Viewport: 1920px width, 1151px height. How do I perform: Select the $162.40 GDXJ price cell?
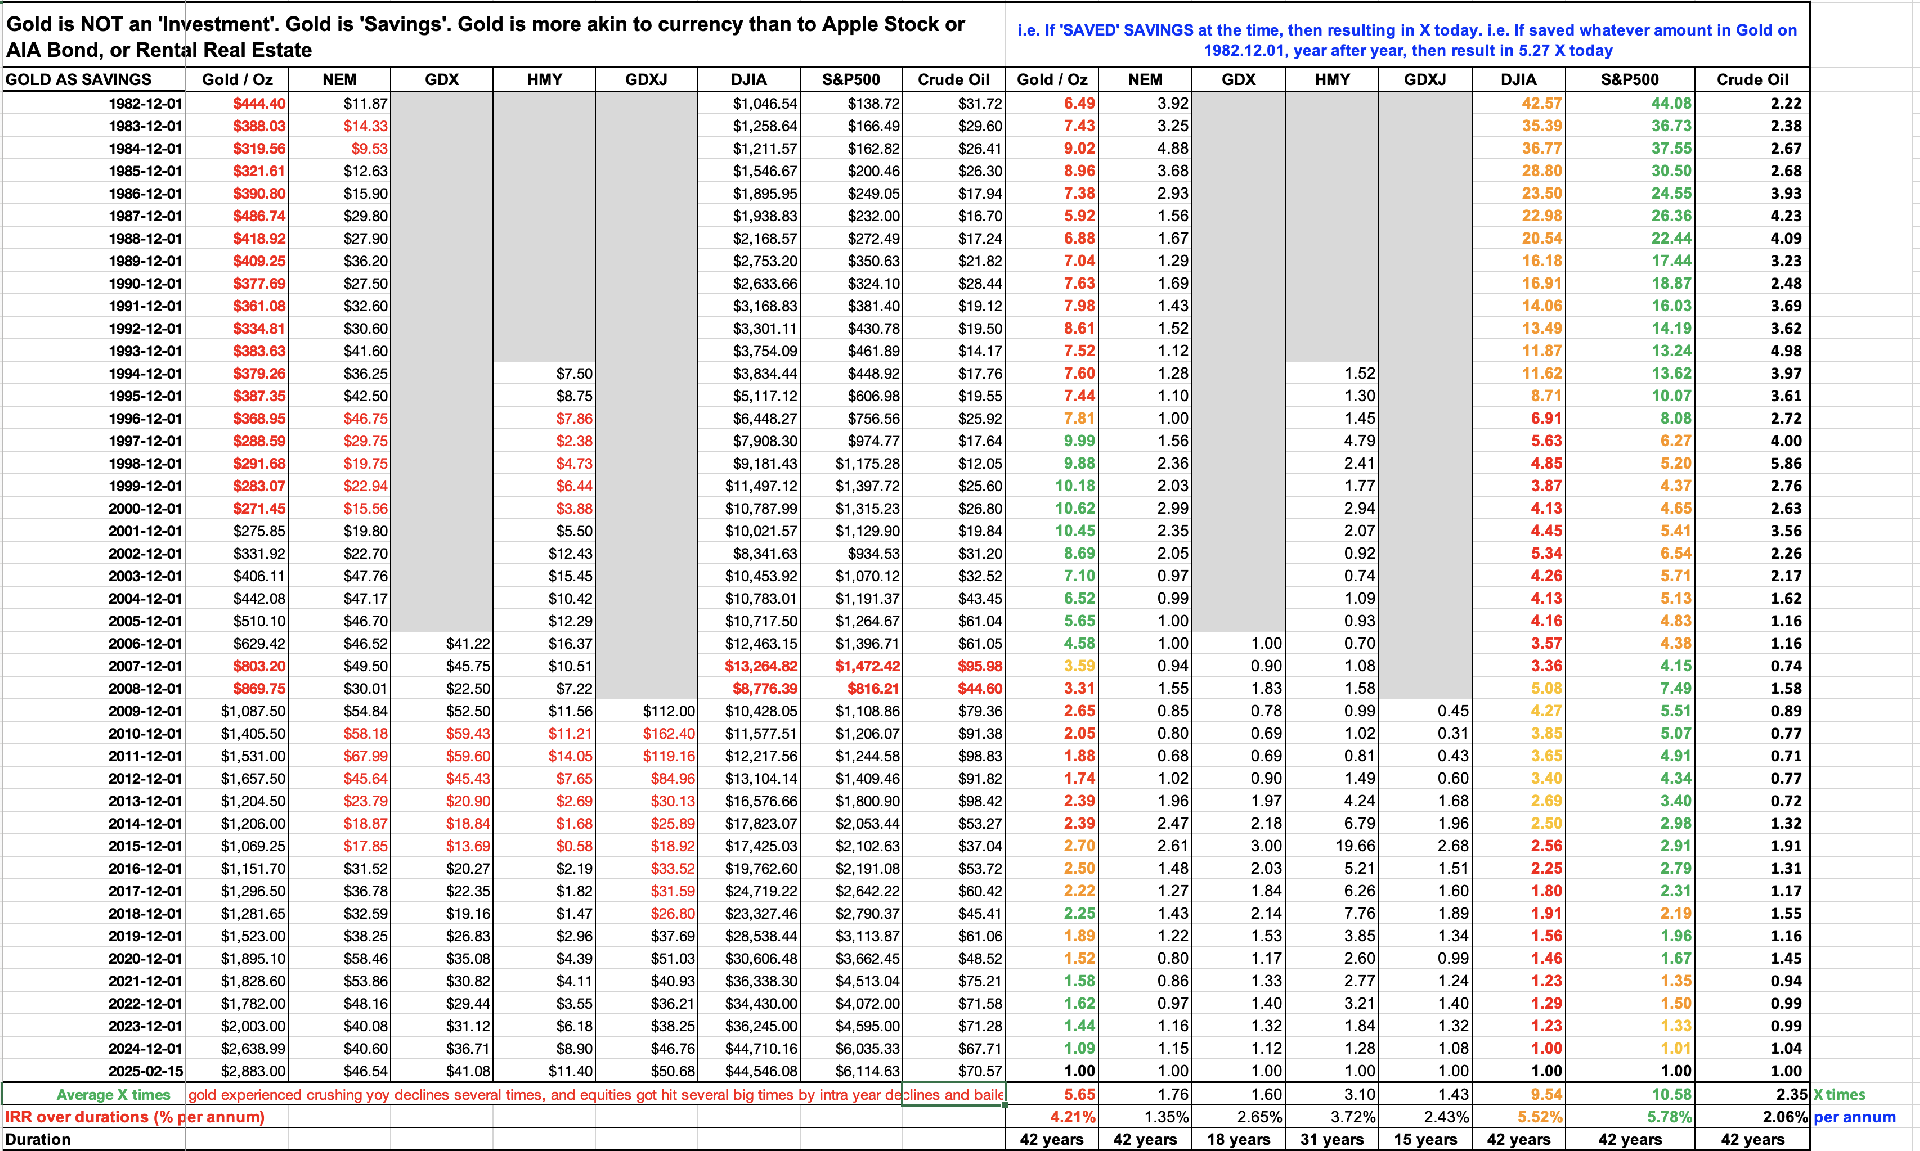[x=668, y=734]
